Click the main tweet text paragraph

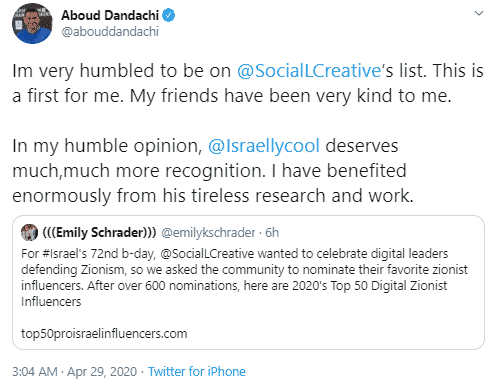(248, 133)
